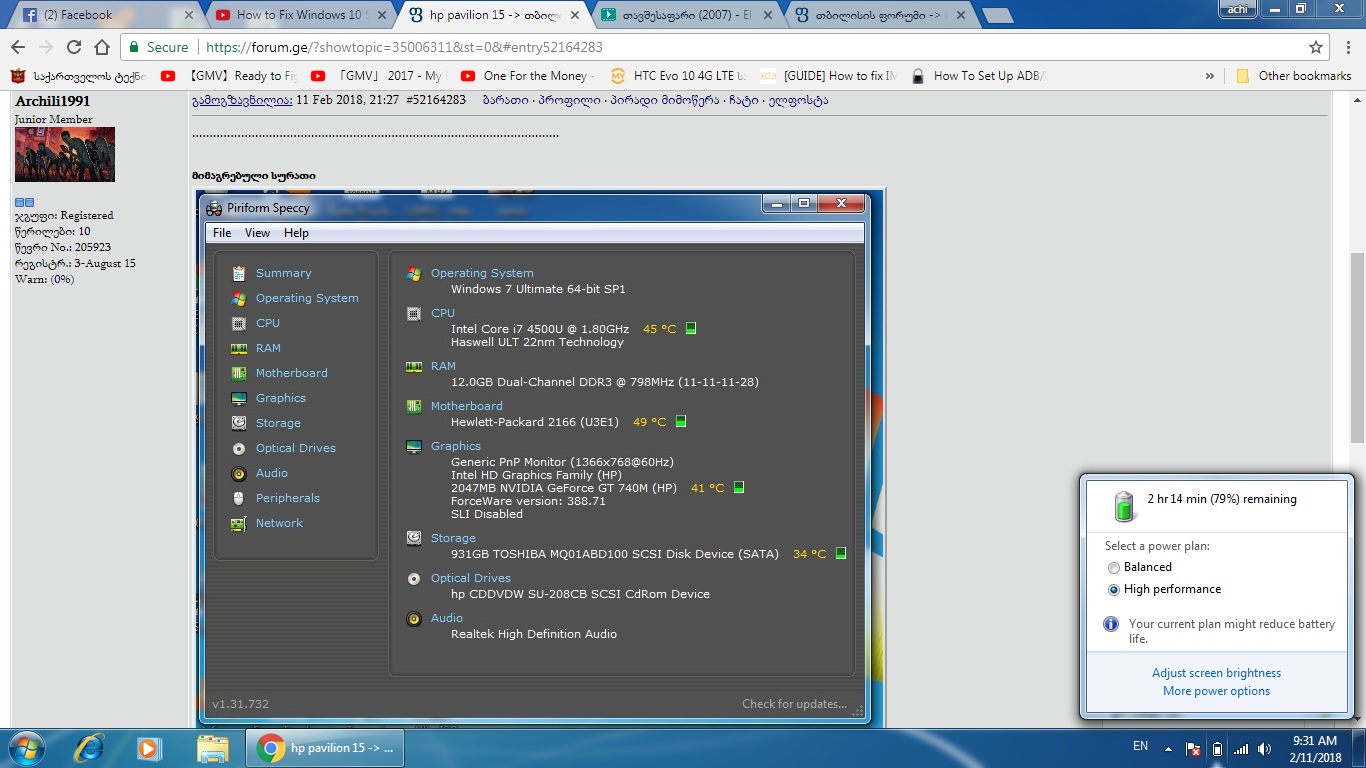The height and width of the screenshot is (768, 1366).
Task: Click the page's vertical scrollbar
Action: tap(1357, 345)
